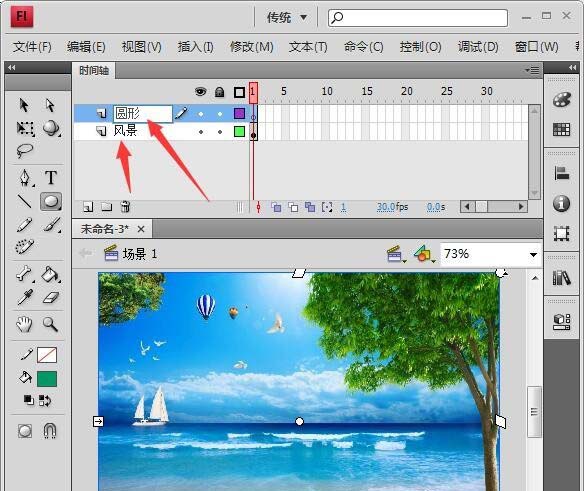Select the Eyedropper tool
Image resolution: width=584 pixels, height=491 pixels.
click(x=25, y=297)
